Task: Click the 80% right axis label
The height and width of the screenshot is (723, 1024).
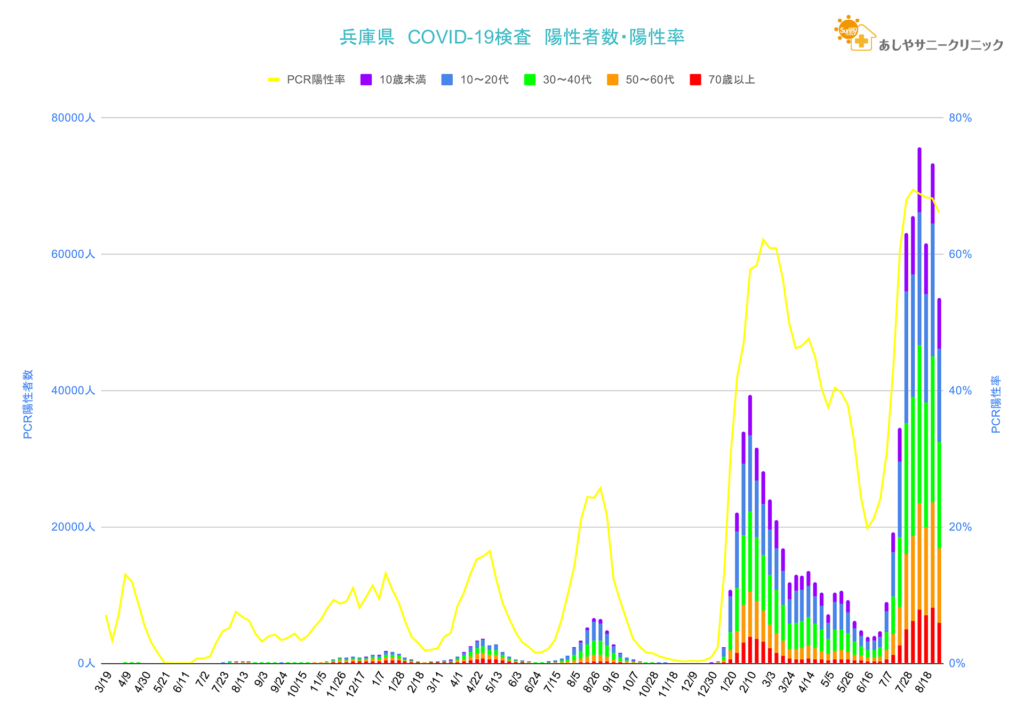Action: coord(960,118)
